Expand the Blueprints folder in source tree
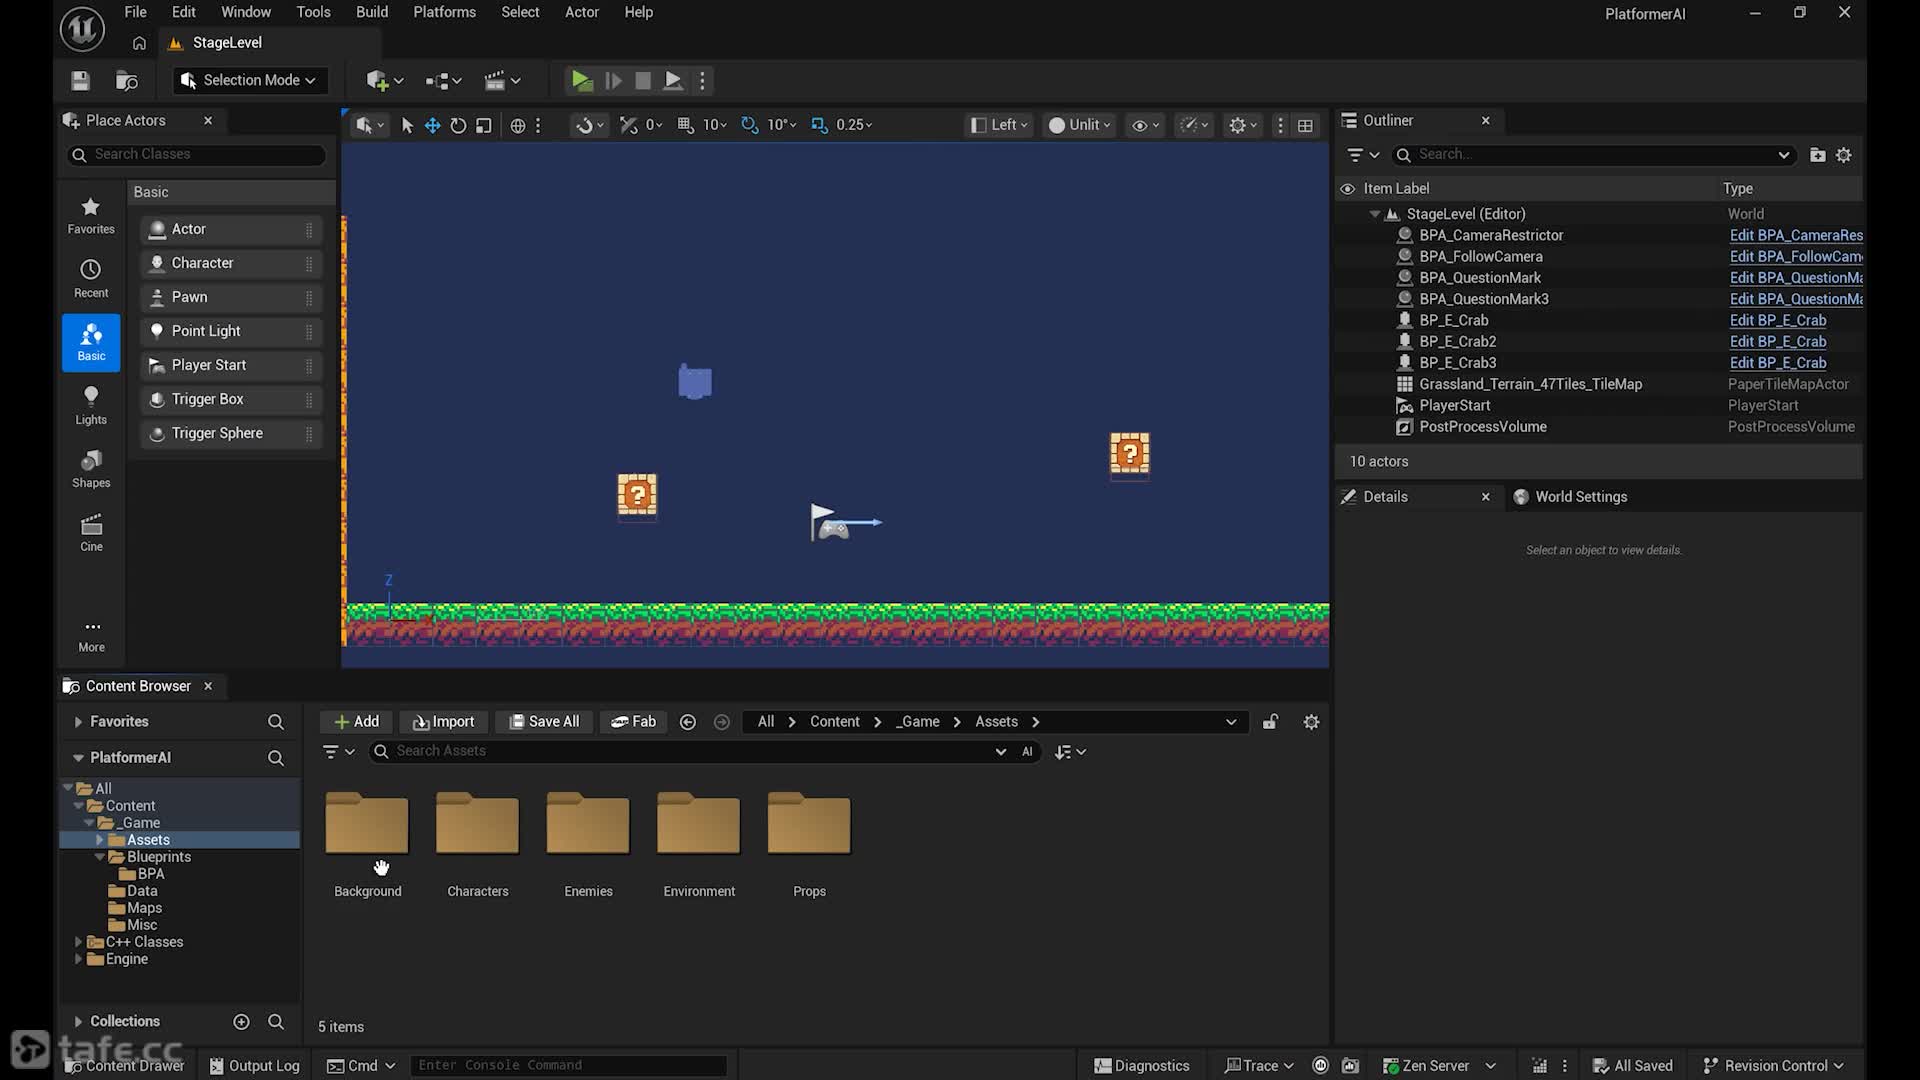 click(100, 857)
